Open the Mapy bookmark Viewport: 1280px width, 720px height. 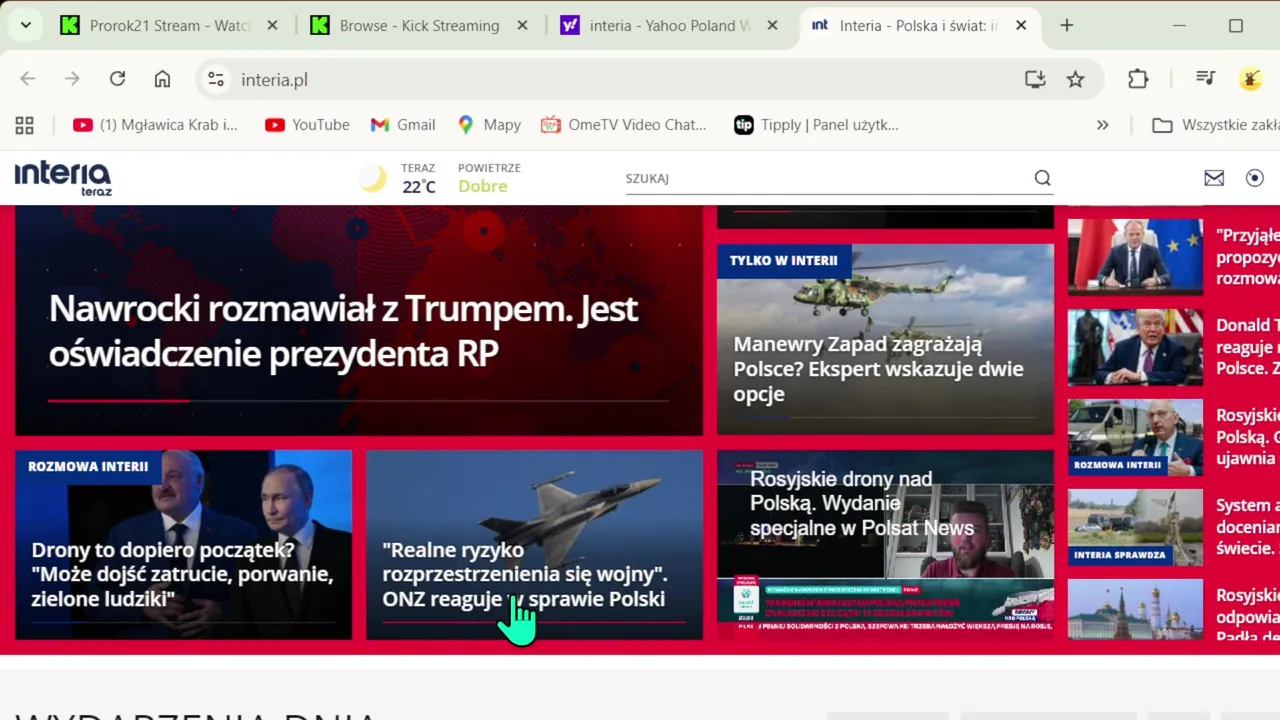pos(489,125)
